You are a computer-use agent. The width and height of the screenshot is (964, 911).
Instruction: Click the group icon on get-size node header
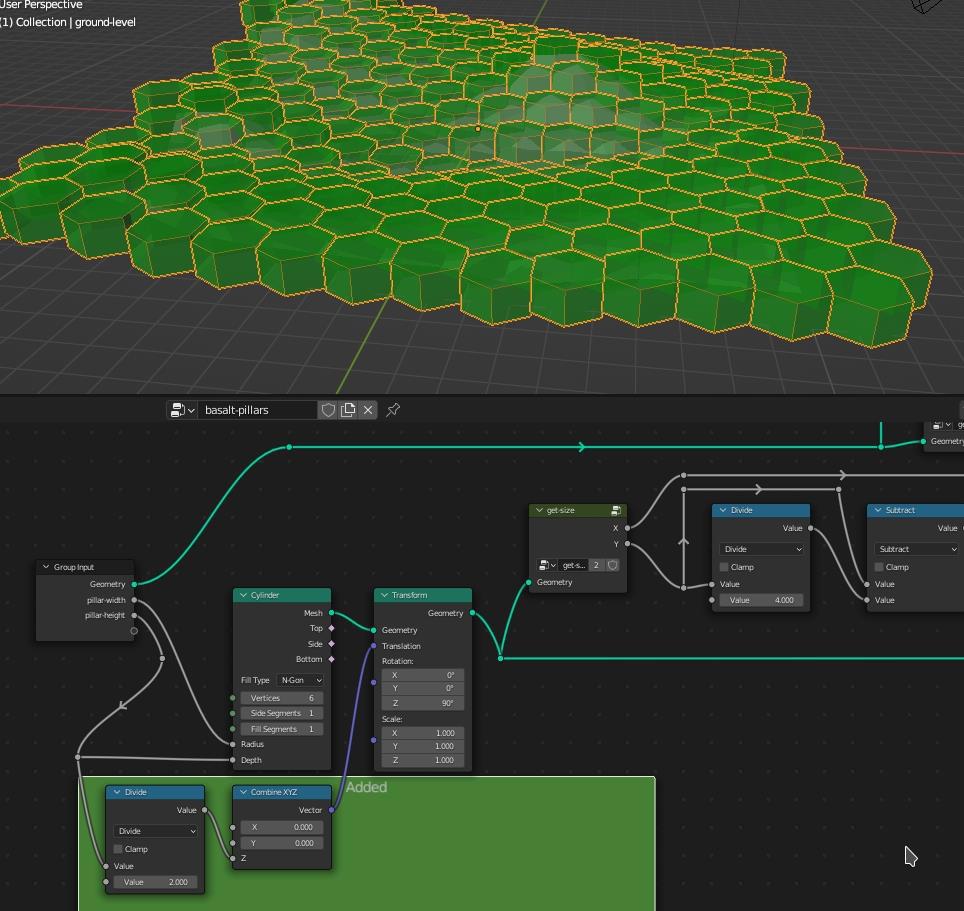tap(616, 510)
